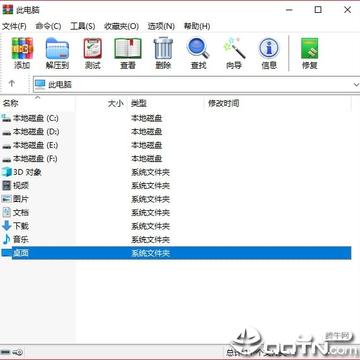Open the 工具(S) menu
The height and width of the screenshot is (360, 360).
(83, 26)
